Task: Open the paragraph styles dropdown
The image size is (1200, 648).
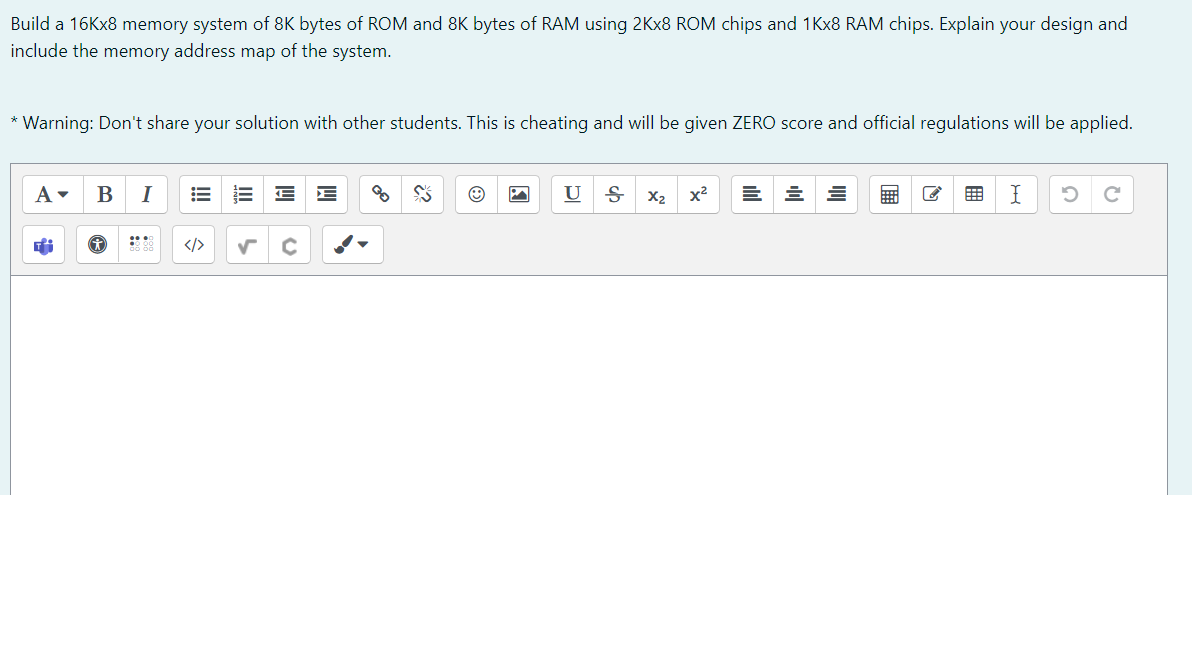Action: (x=51, y=194)
